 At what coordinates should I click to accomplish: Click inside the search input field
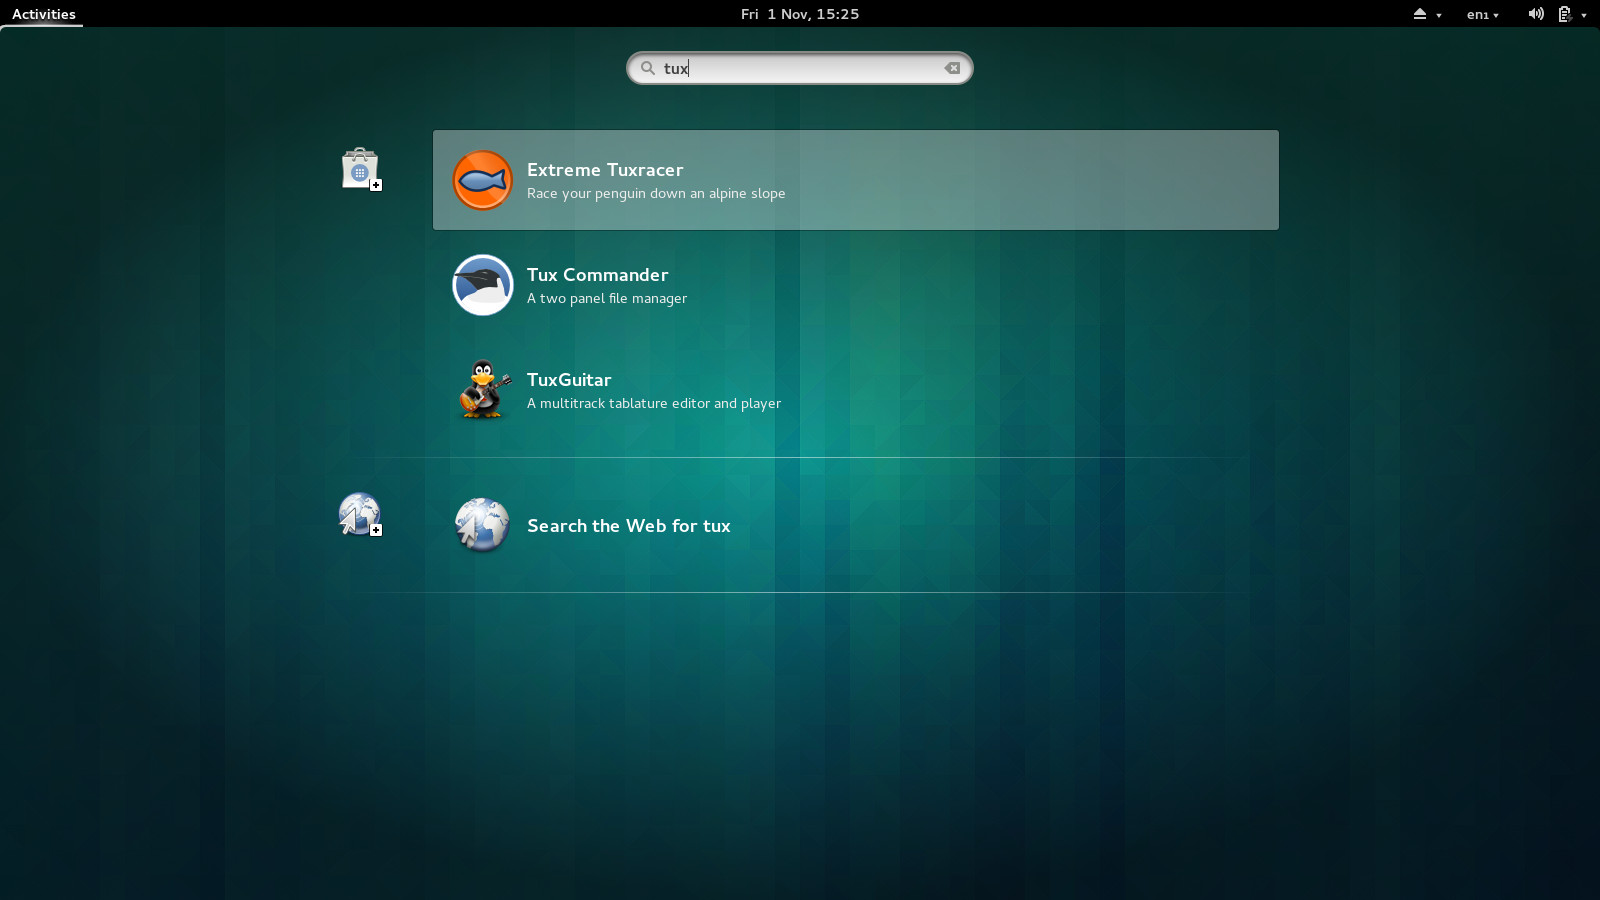tap(800, 68)
